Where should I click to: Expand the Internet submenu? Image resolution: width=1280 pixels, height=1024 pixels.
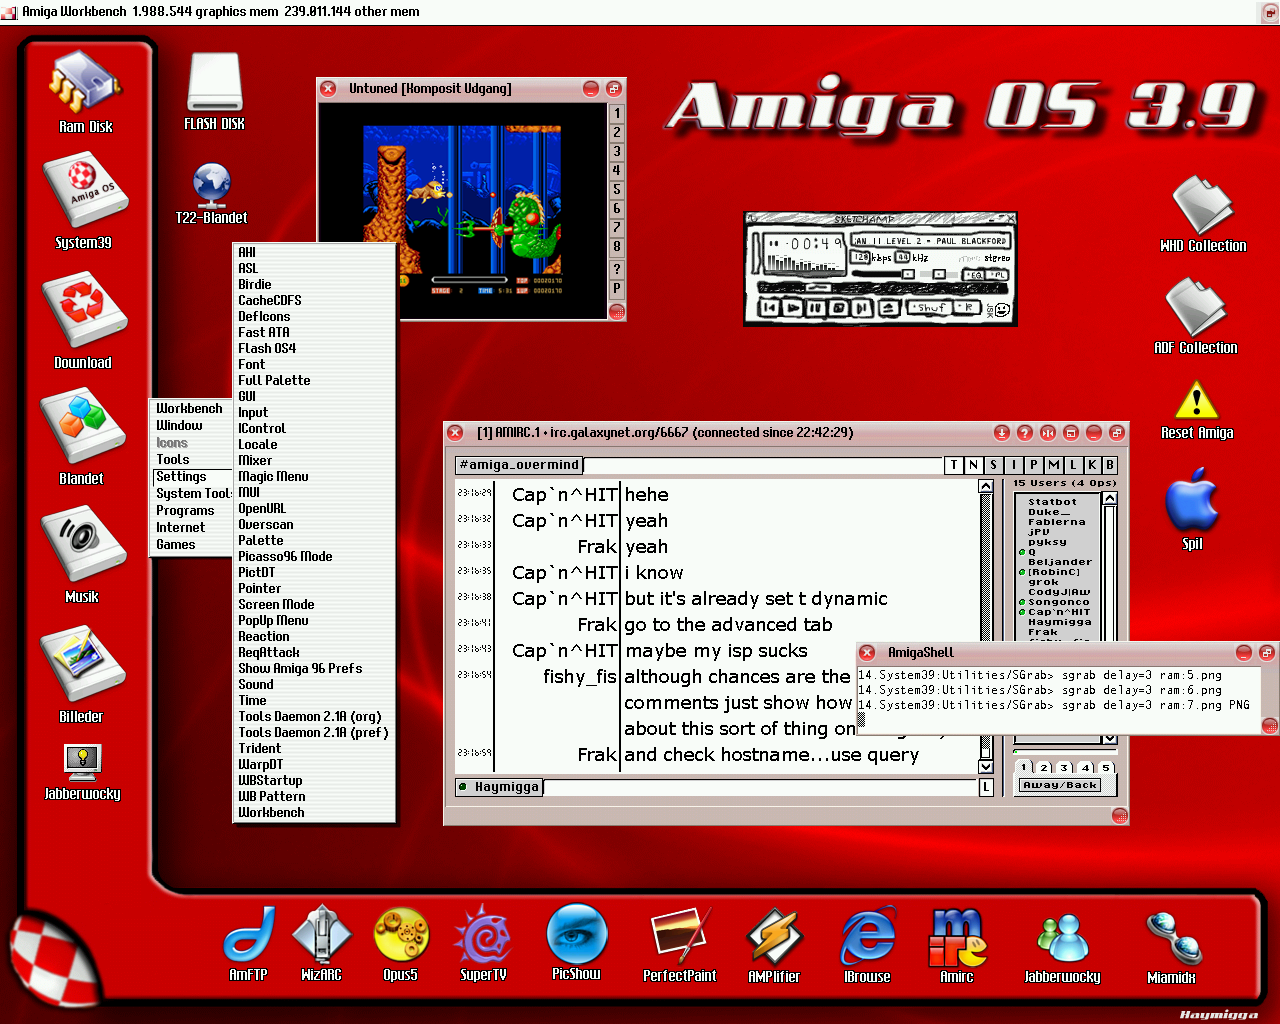pos(180,528)
